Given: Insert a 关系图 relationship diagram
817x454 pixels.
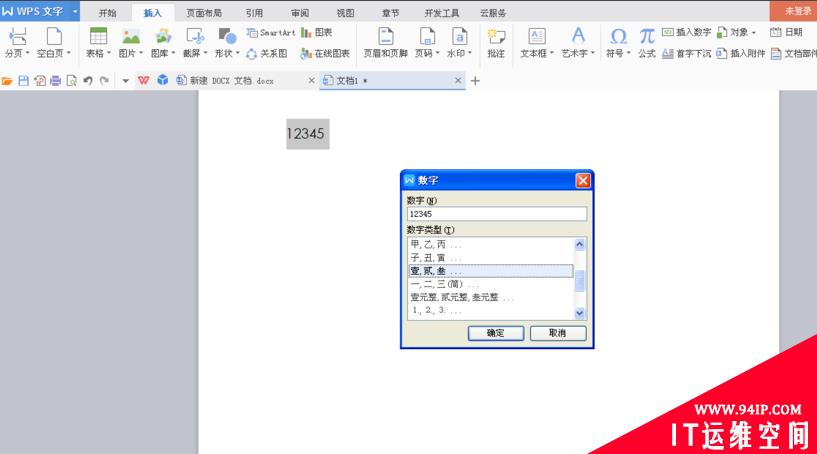Looking at the screenshot, I should pos(267,54).
